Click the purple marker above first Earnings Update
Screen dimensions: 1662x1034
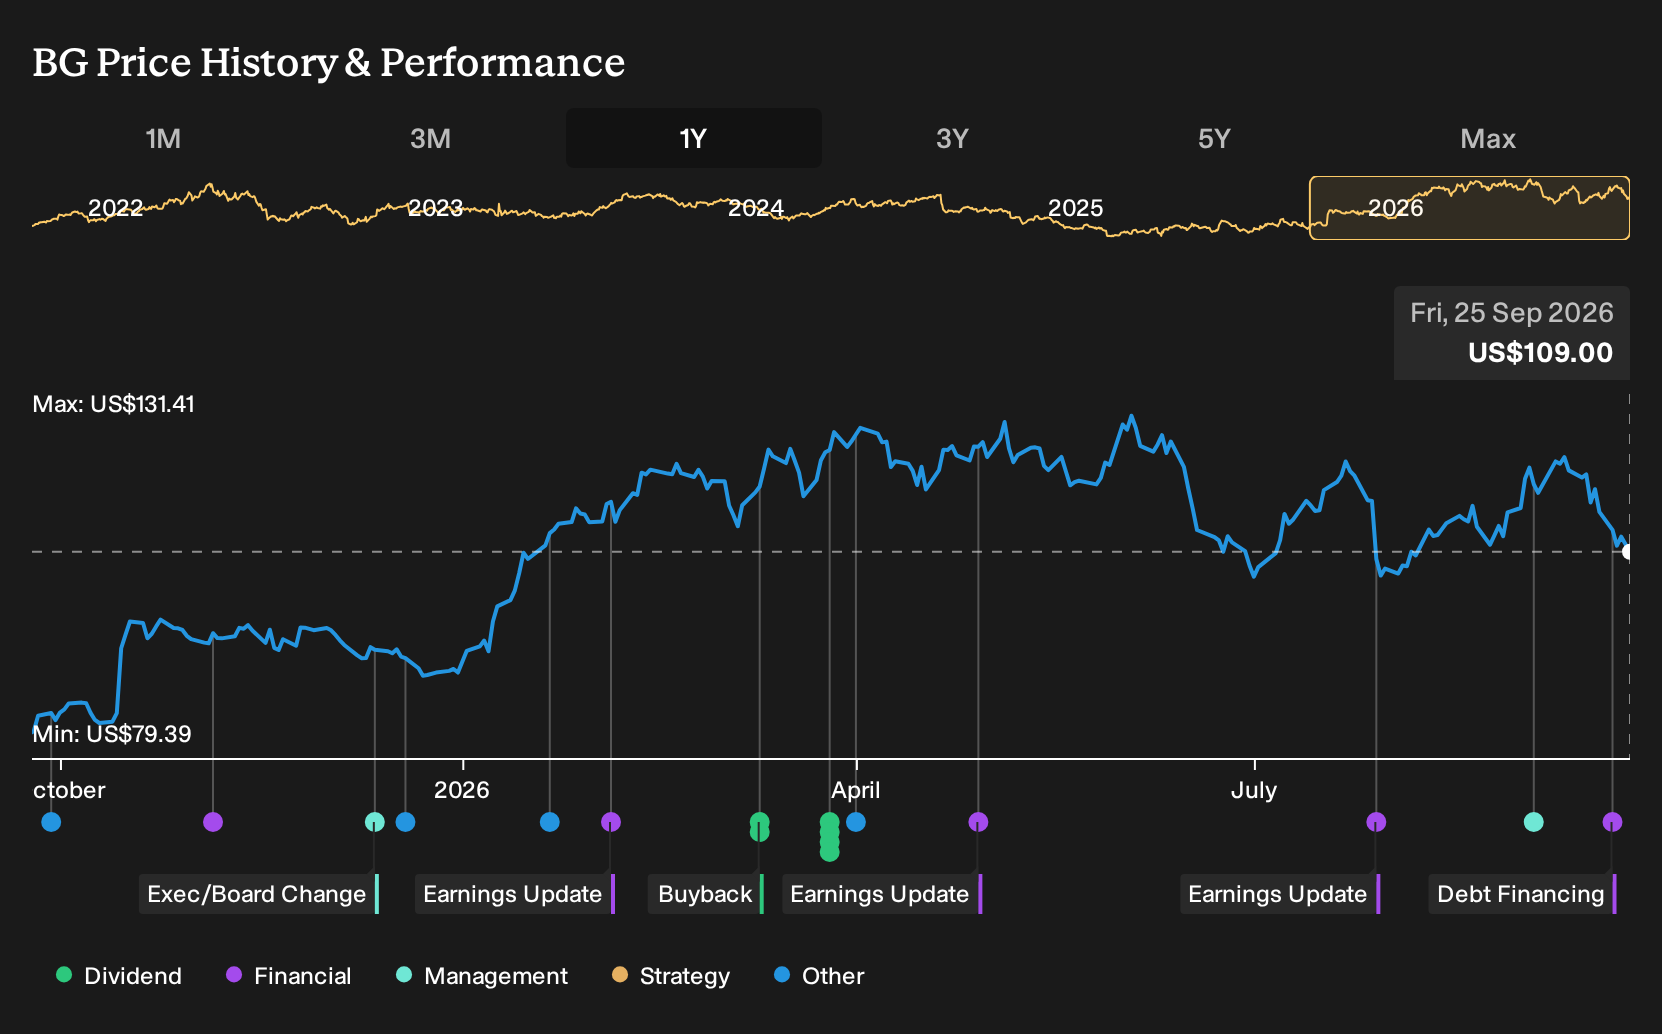(611, 822)
